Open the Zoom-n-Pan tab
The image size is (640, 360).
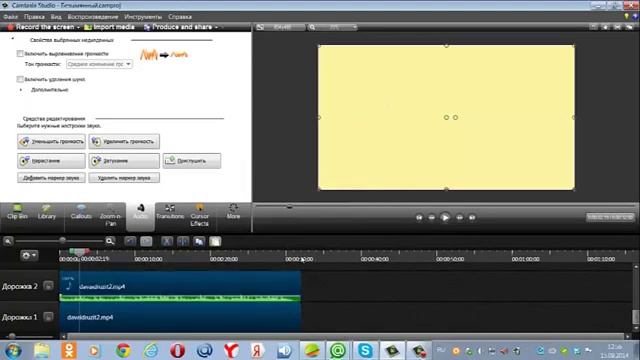pos(110,216)
